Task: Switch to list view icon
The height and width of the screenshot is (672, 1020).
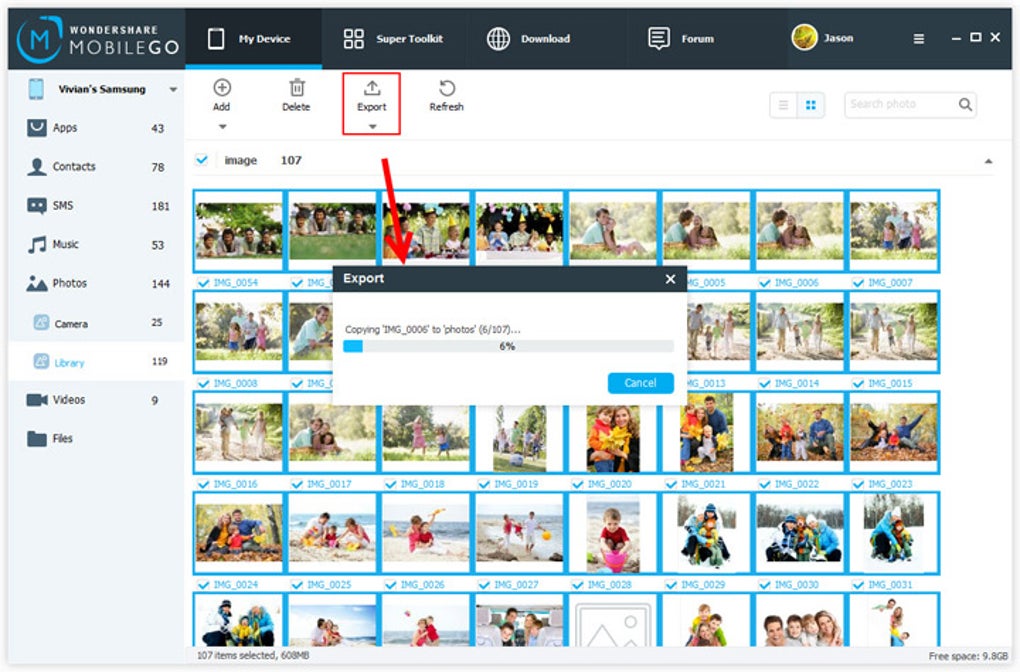Action: [783, 105]
